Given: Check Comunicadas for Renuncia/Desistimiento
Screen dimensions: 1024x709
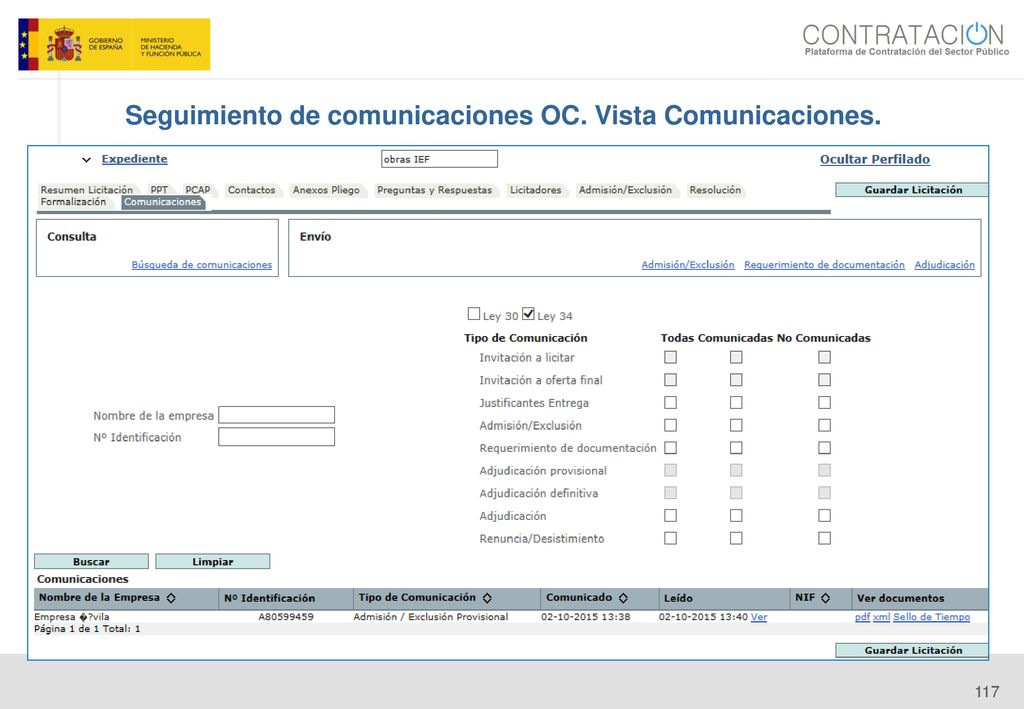Looking at the screenshot, I should click(x=736, y=538).
